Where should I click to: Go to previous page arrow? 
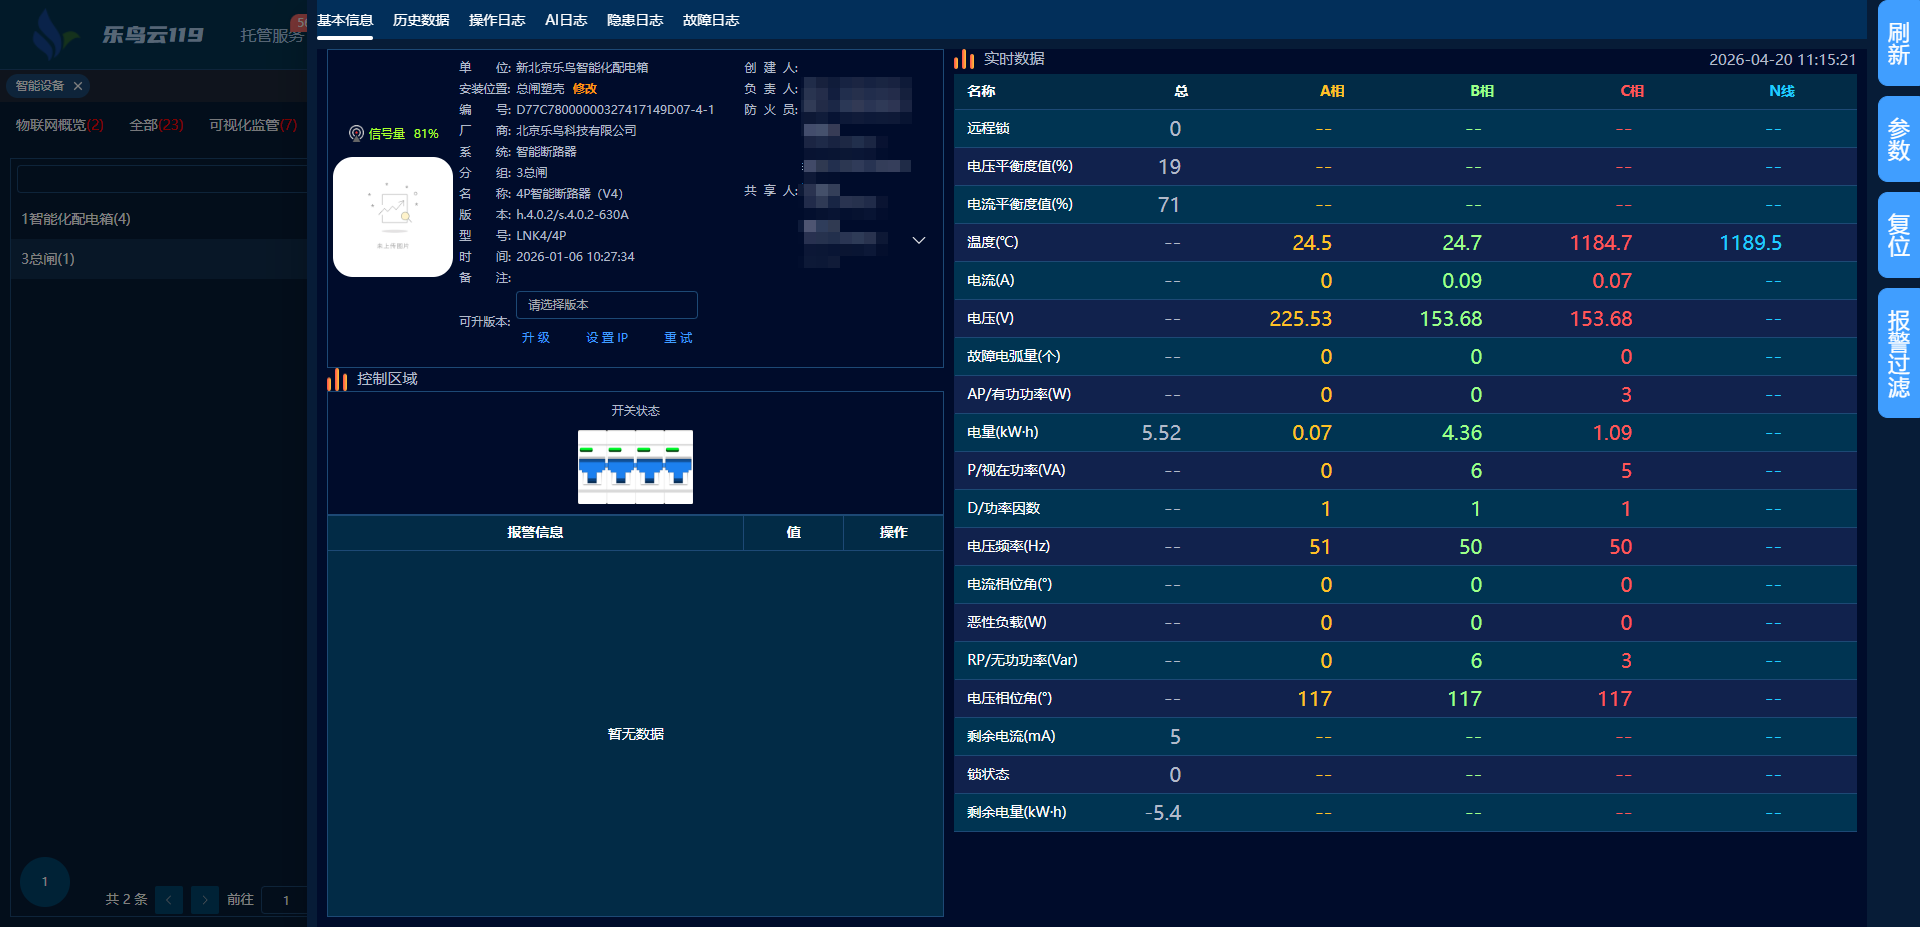[169, 899]
